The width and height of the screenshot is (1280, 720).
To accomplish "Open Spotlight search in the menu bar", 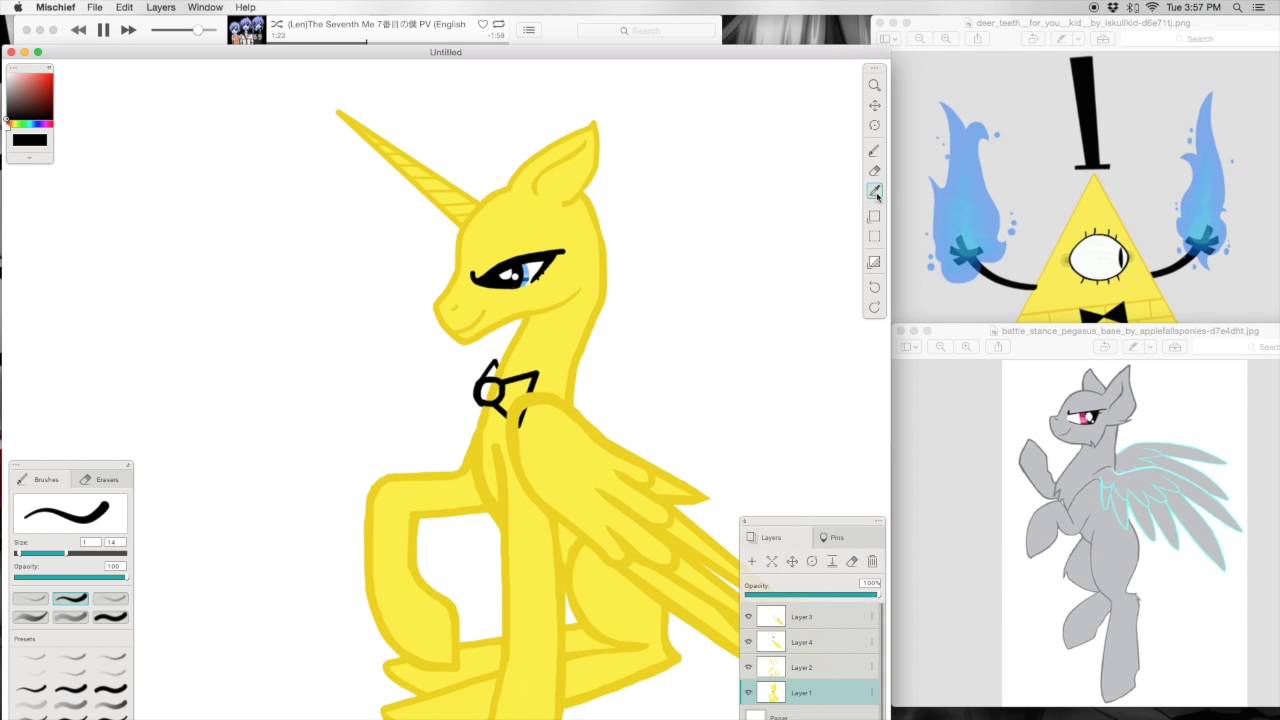I will click(x=1238, y=7).
